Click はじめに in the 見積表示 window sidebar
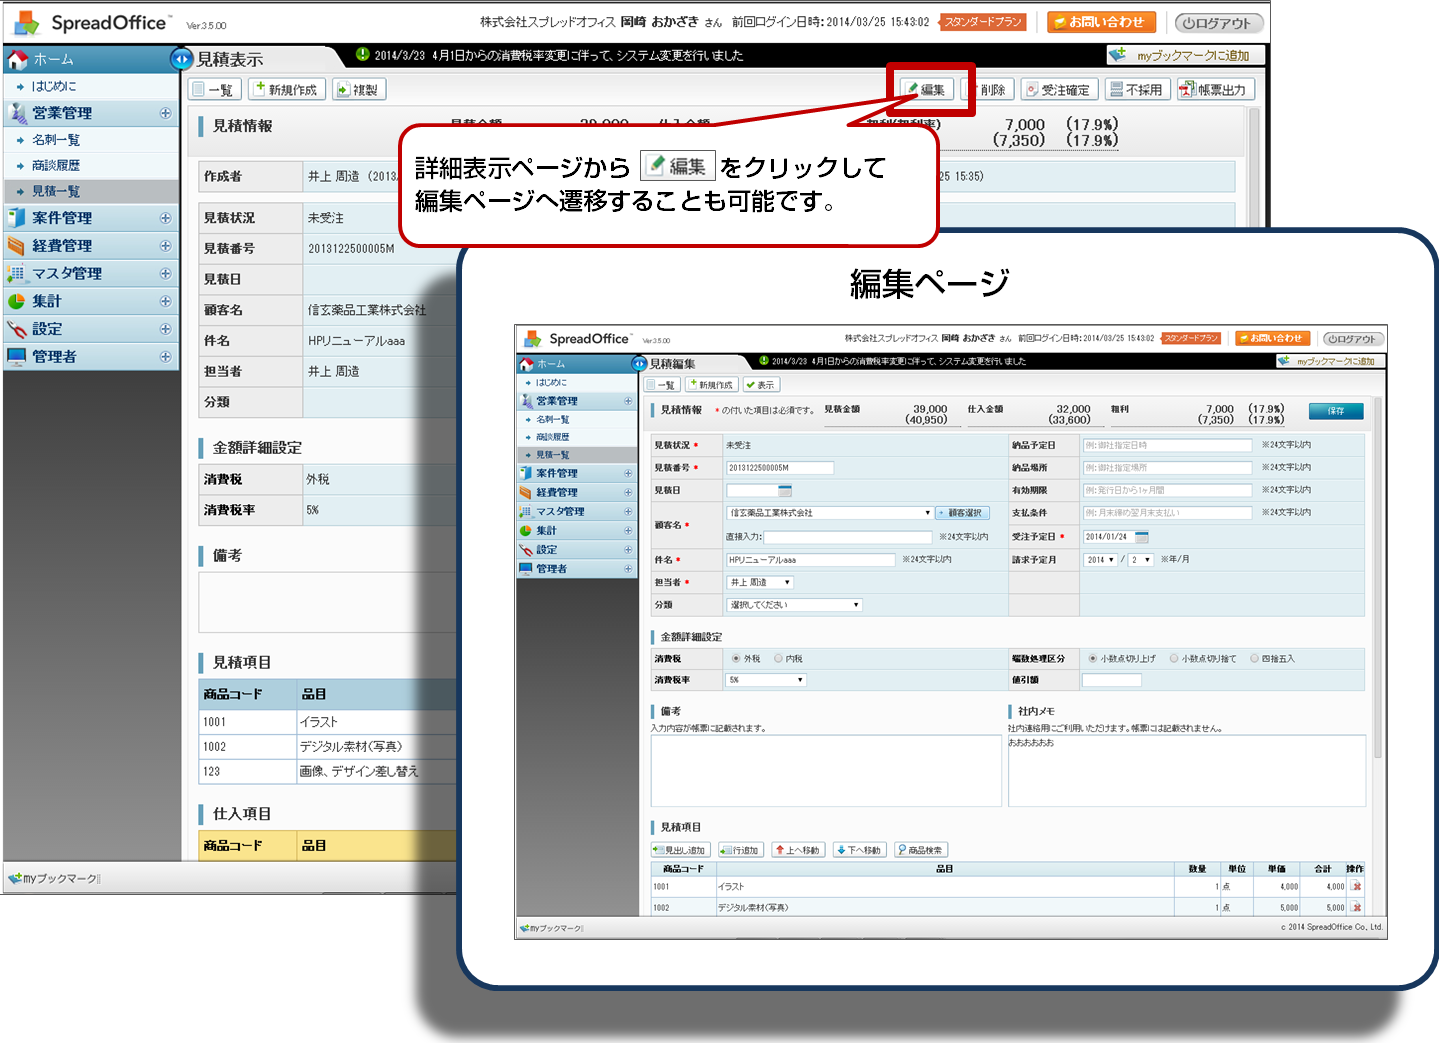The width and height of the screenshot is (1439, 1043). (90, 87)
